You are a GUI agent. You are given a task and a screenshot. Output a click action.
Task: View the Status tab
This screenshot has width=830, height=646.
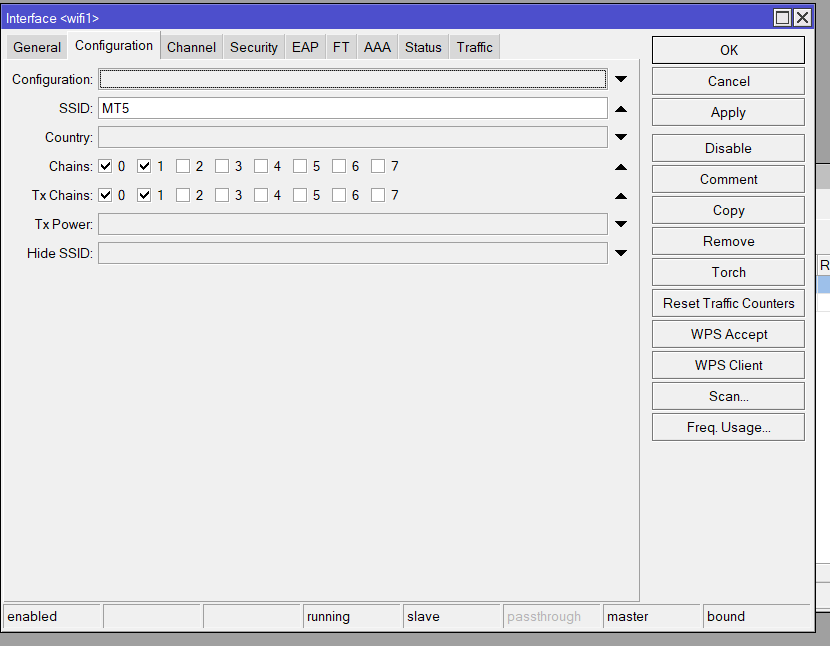(423, 47)
